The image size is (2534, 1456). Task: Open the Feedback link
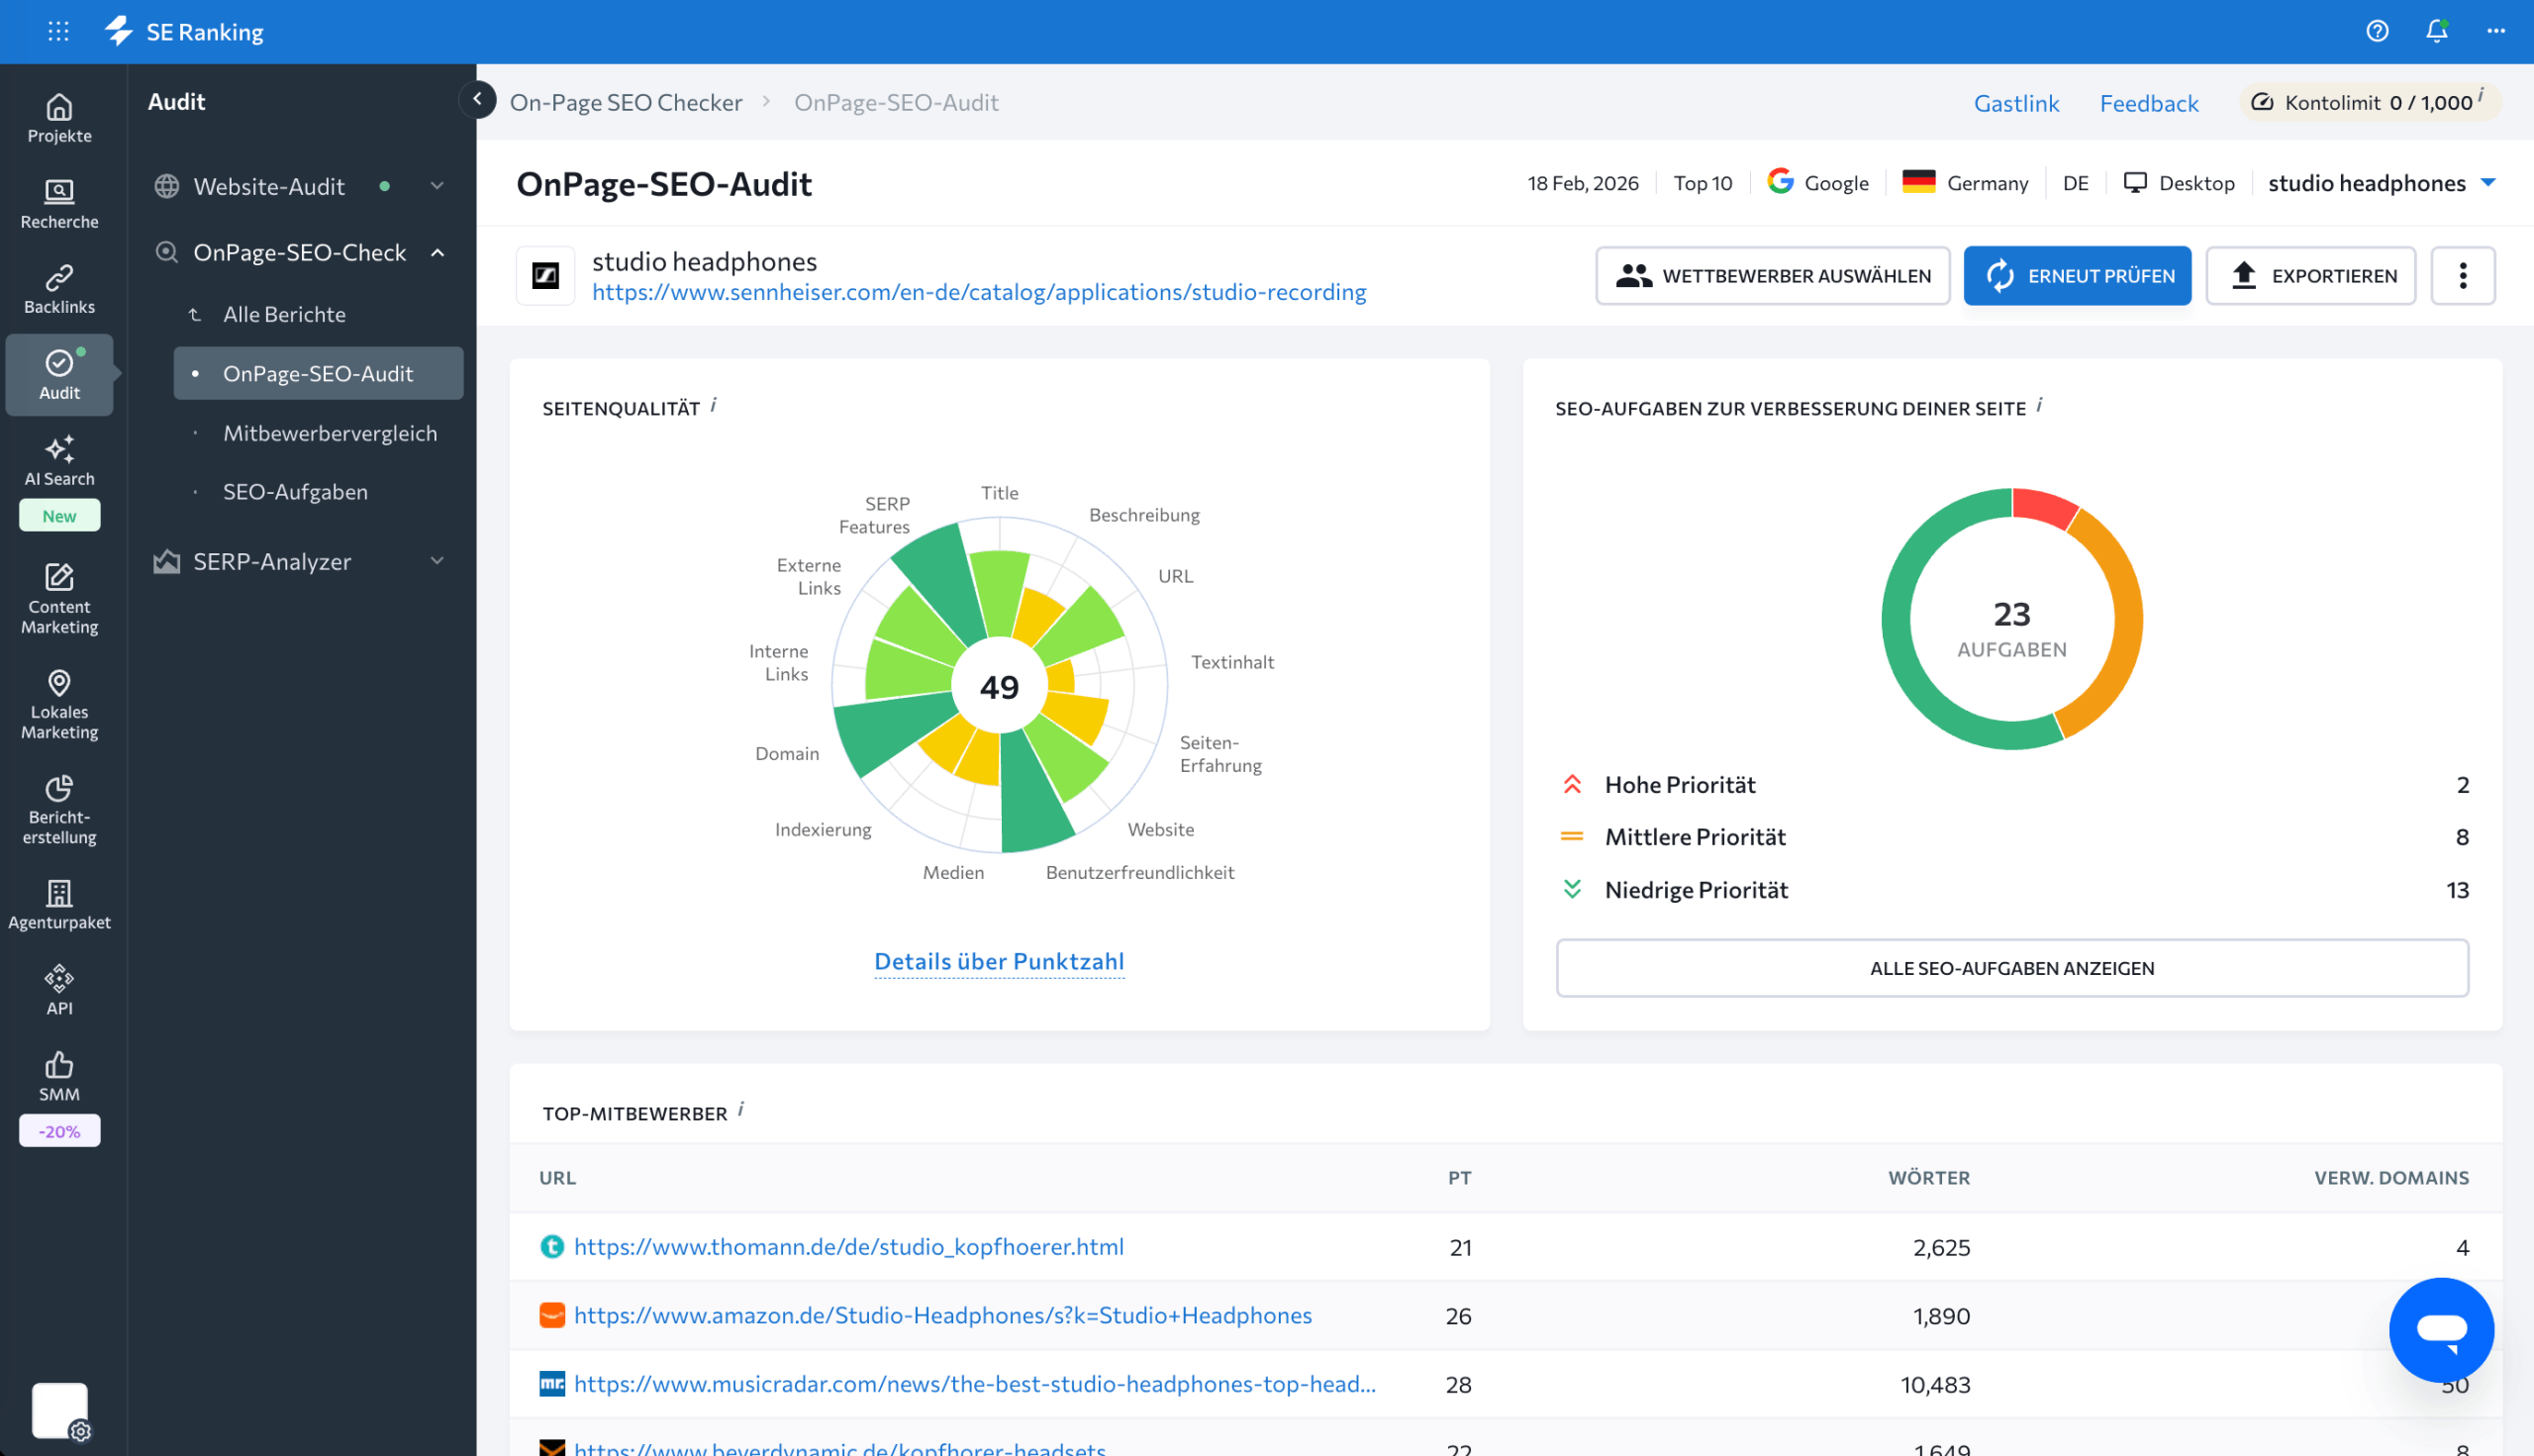point(2149,103)
